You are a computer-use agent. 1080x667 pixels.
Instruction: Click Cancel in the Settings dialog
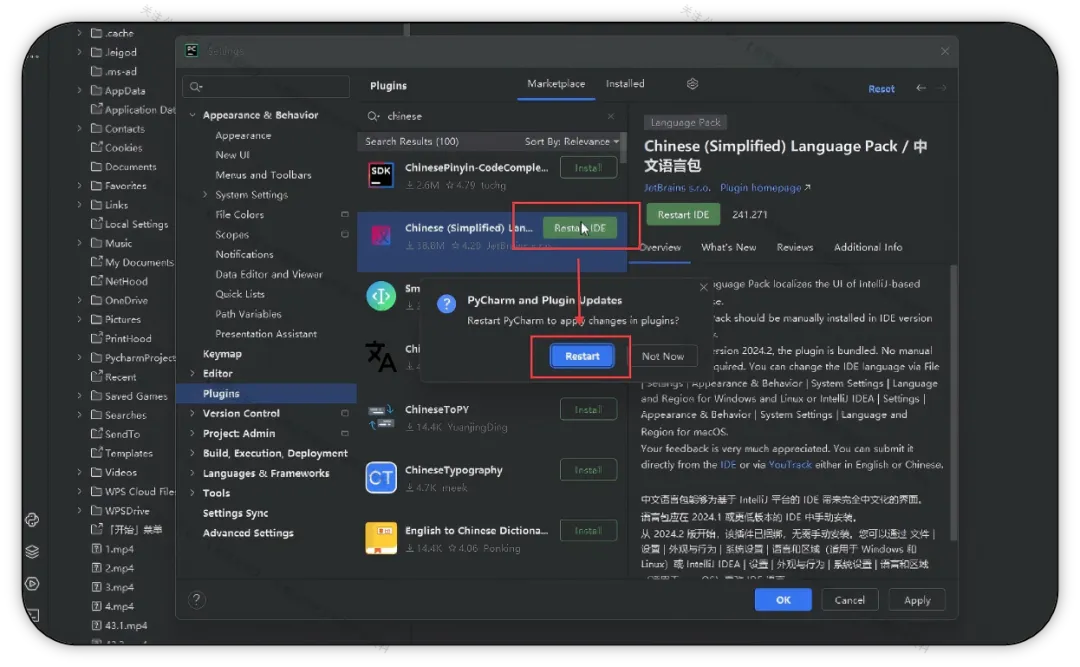849,600
